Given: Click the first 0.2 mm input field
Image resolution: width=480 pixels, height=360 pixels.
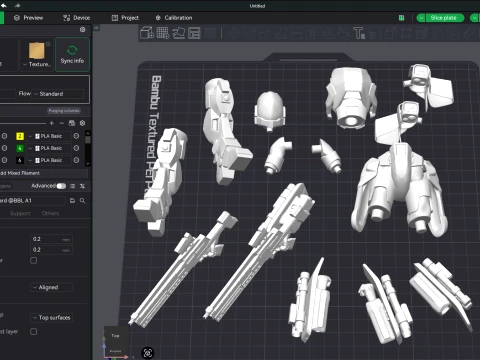Looking at the screenshot, I should click(52, 239).
